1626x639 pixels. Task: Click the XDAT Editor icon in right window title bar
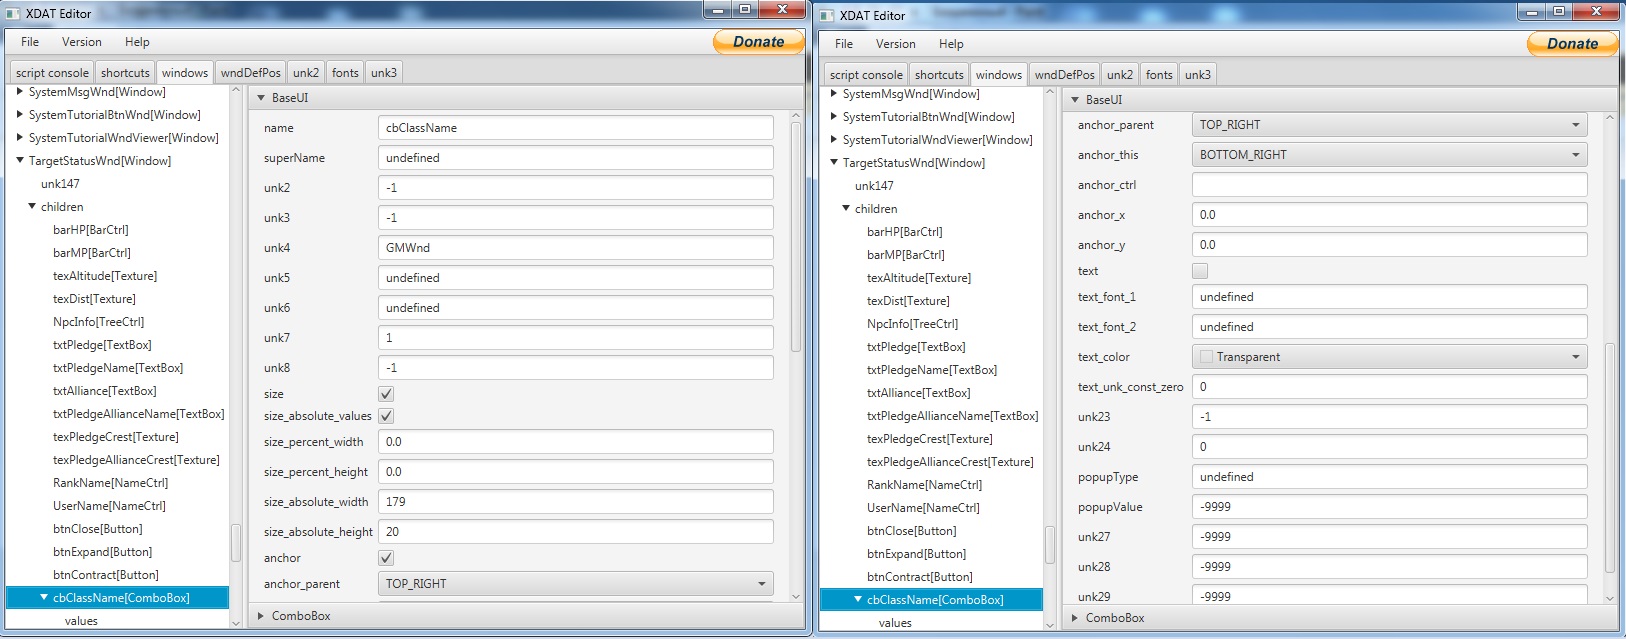pyautogui.click(x=827, y=16)
